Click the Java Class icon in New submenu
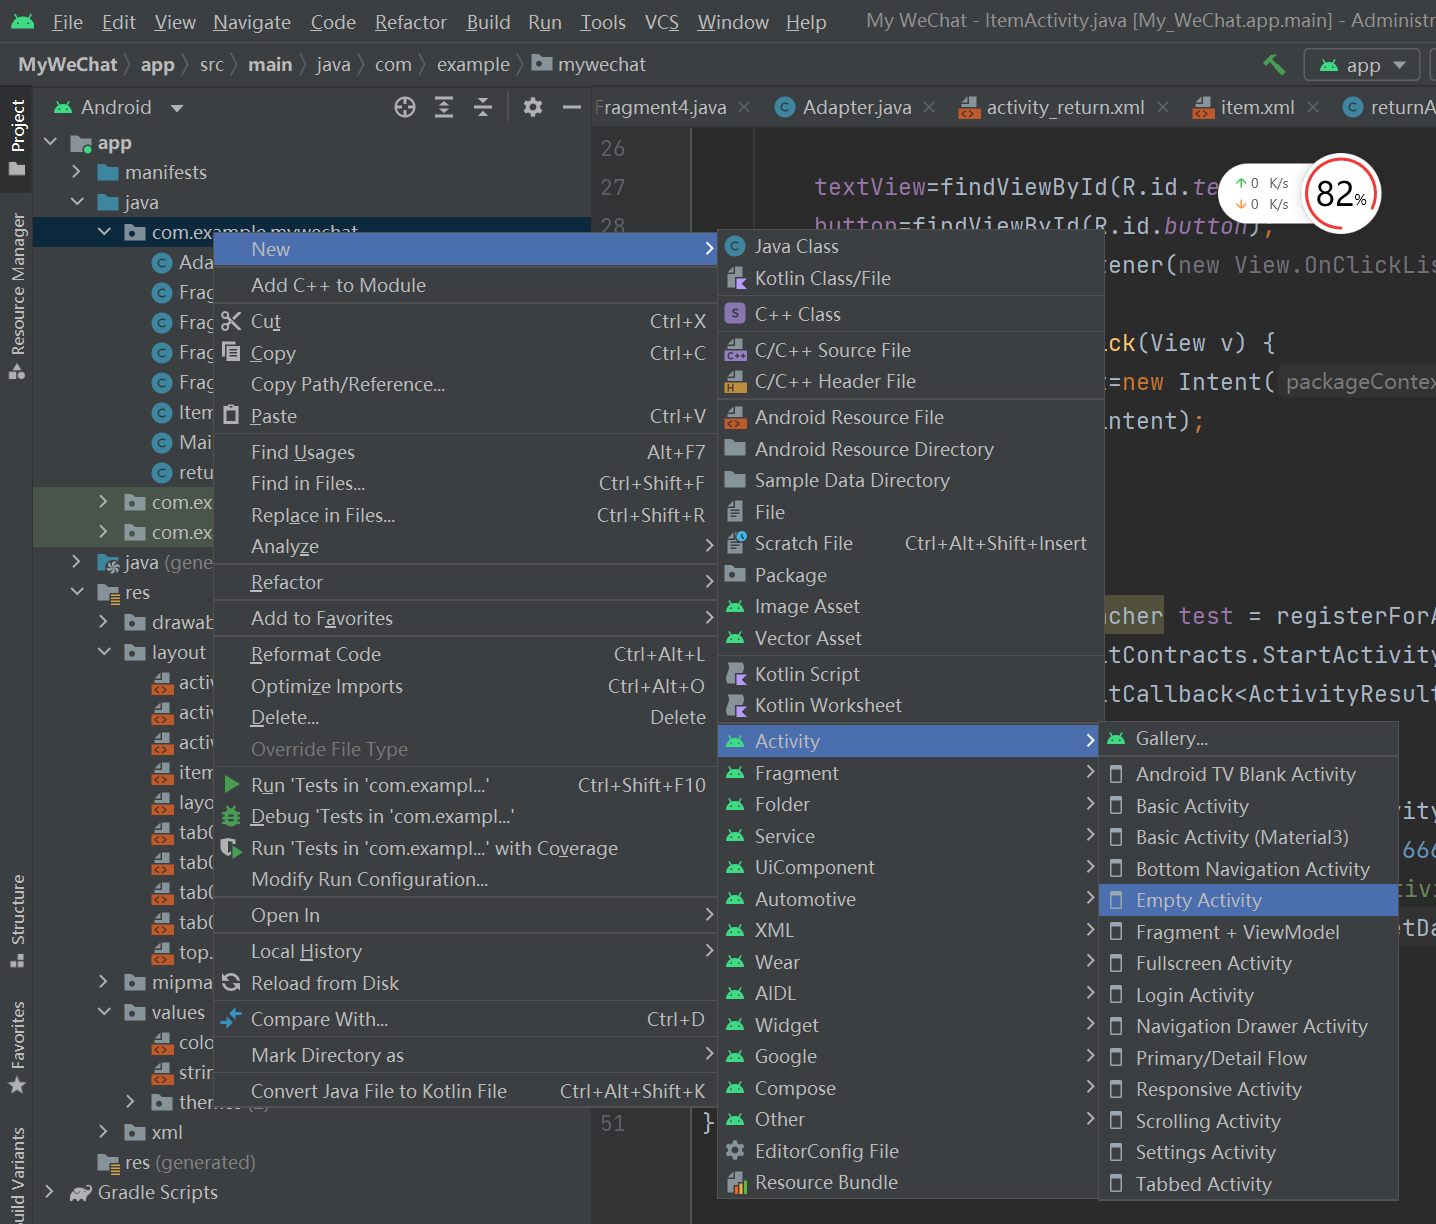Screen dimensions: 1436x1224 click(x=735, y=246)
